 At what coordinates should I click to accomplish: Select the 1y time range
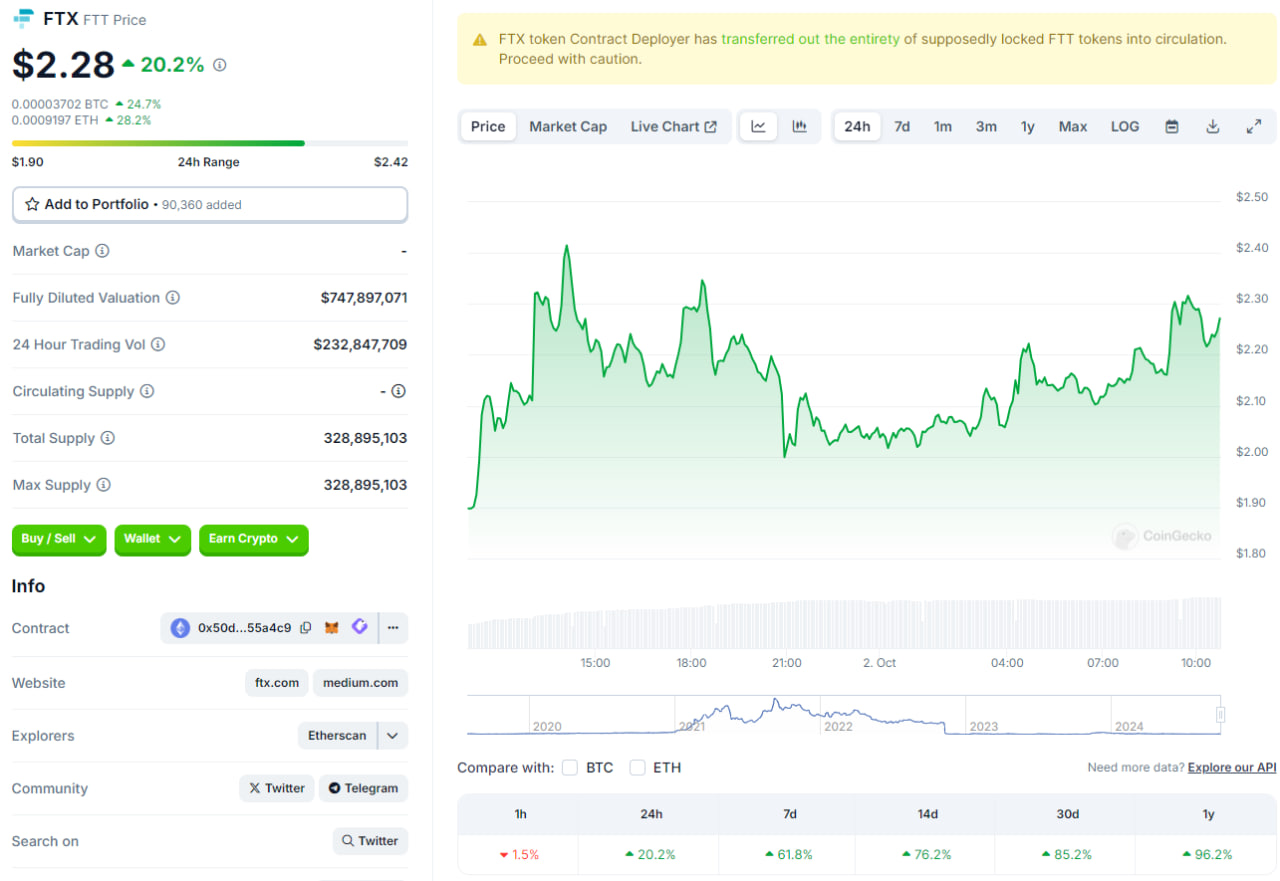1028,127
